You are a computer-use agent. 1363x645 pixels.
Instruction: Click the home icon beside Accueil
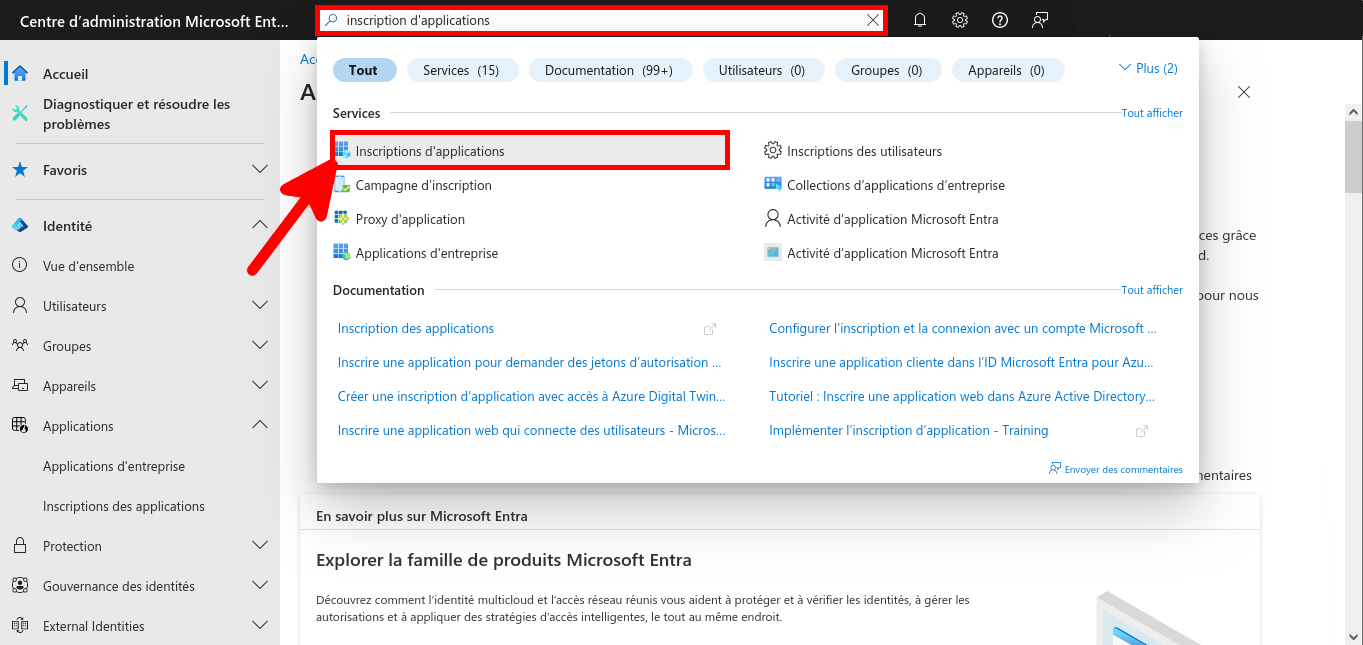click(x=18, y=72)
